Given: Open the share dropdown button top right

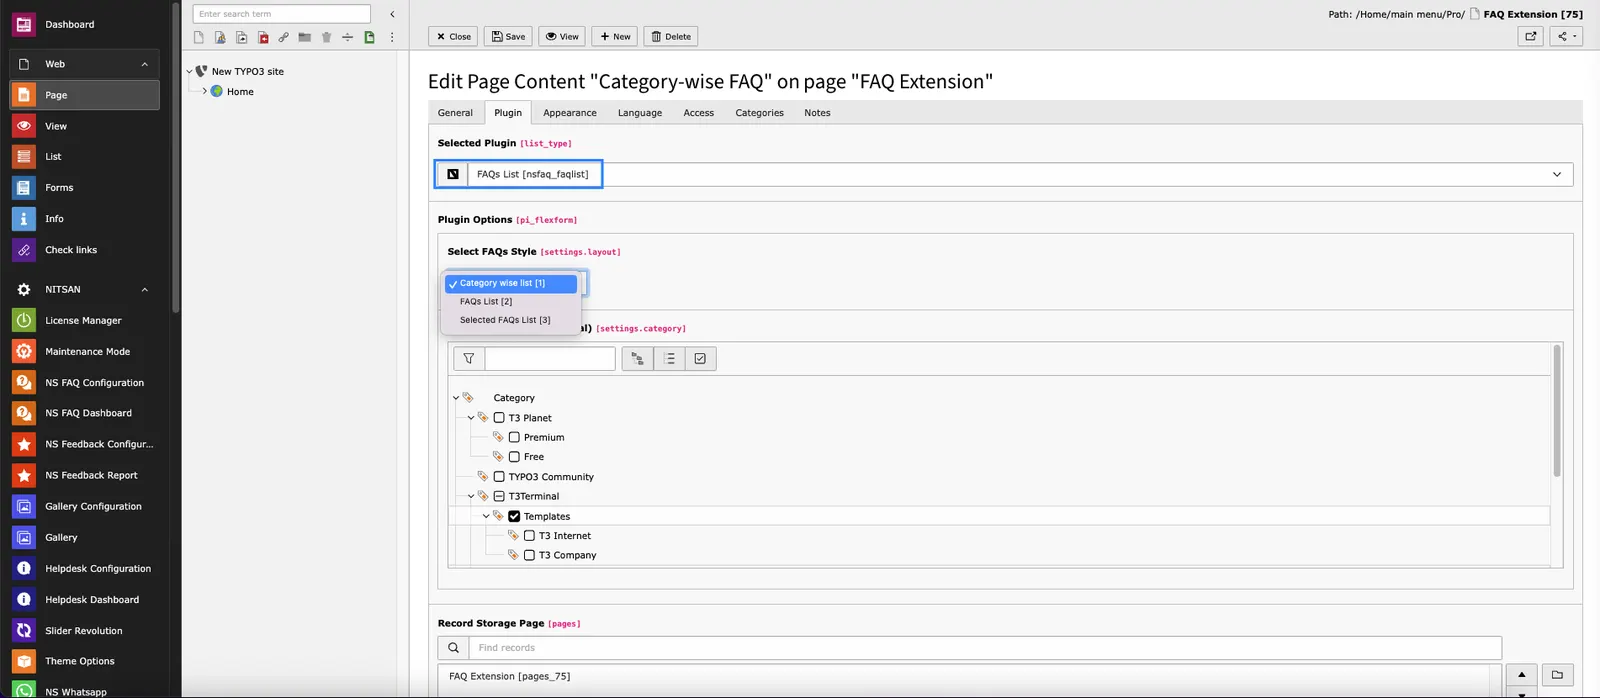Looking at the screenshot, I should click(1566, 36).
